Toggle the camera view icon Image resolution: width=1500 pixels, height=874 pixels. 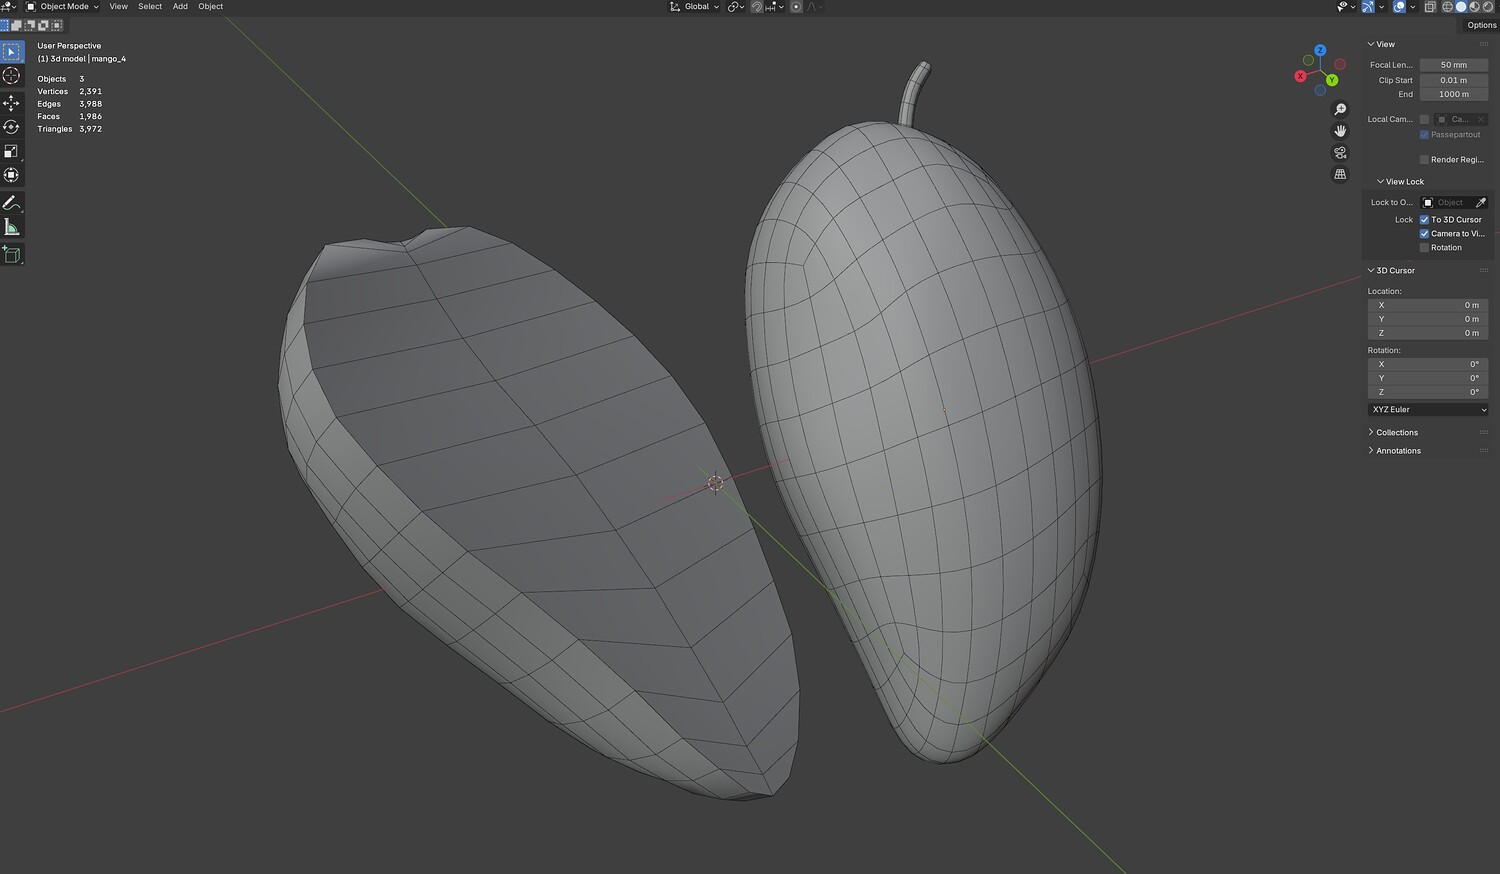[1340, 153]
